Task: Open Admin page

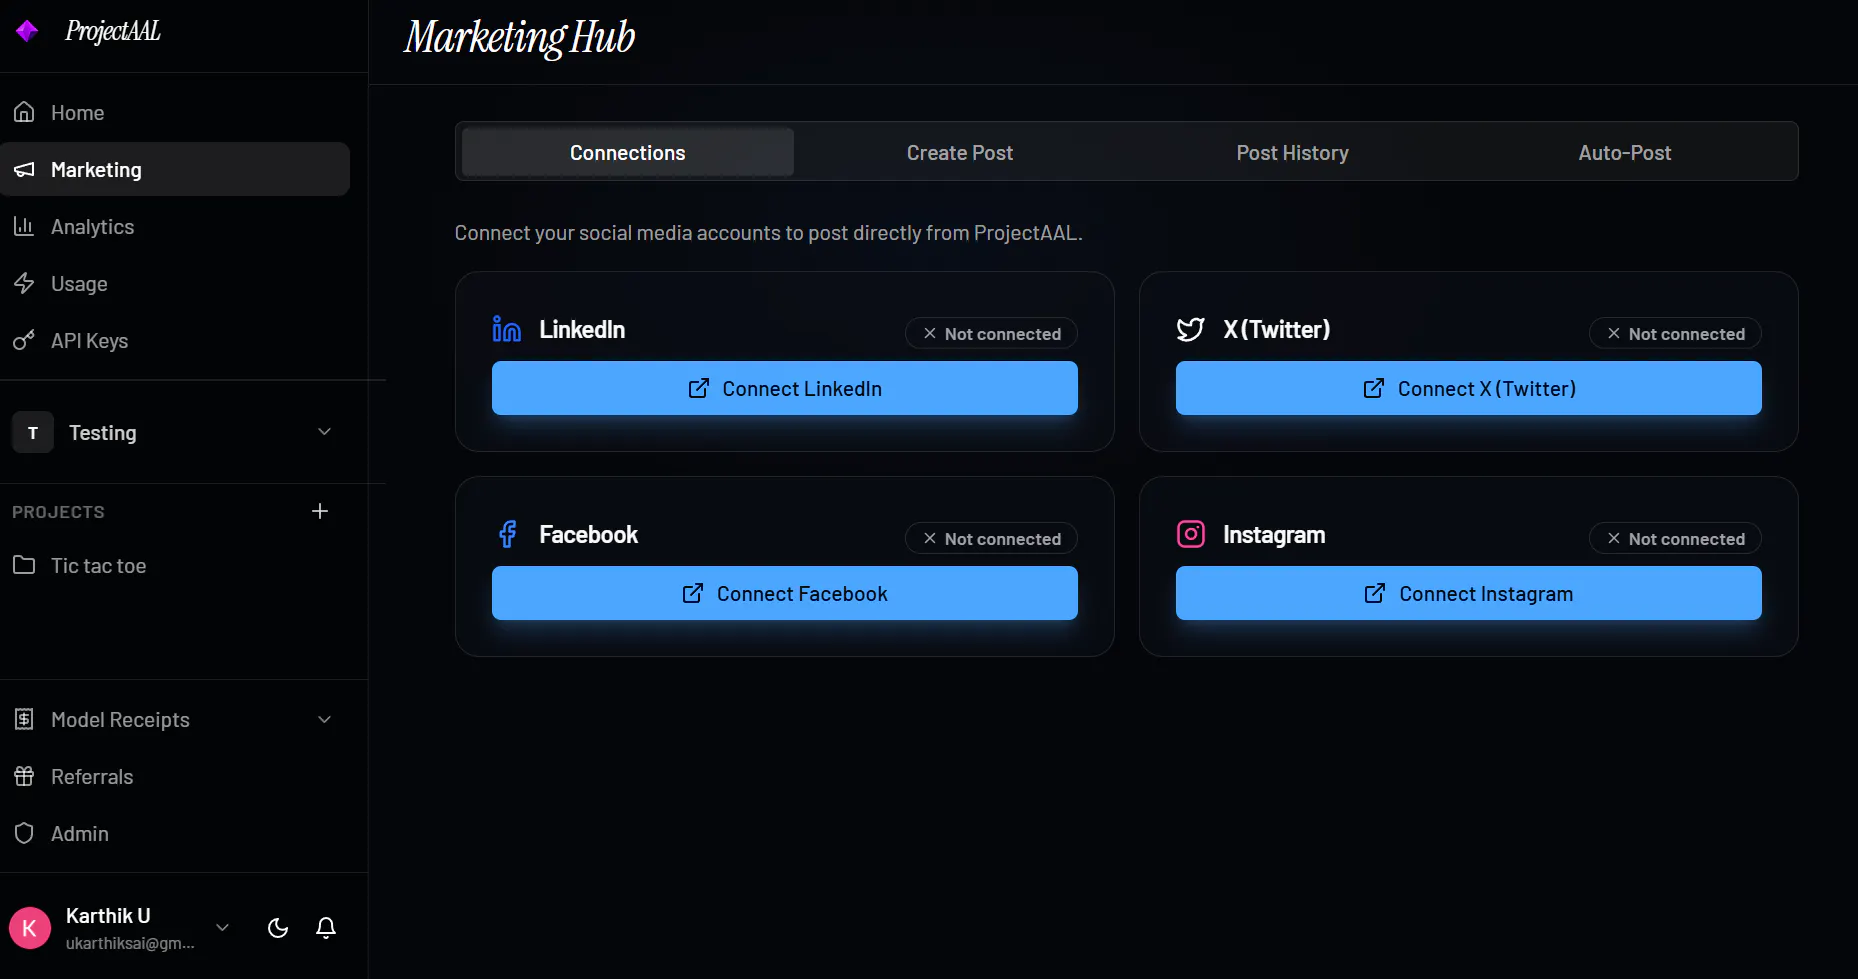Action: point(175,833)
